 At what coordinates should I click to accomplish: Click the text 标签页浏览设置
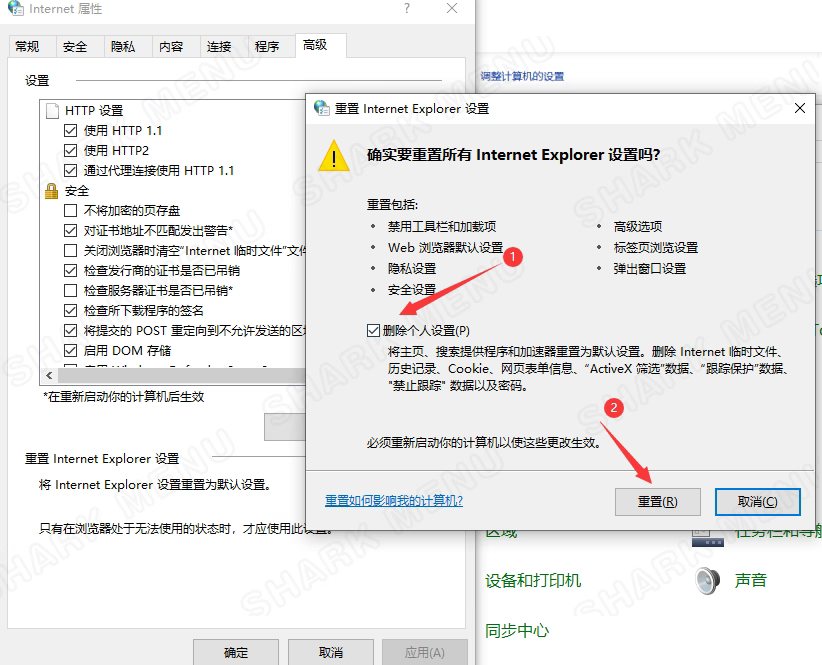pyautogui.click(x=656, y=247)
